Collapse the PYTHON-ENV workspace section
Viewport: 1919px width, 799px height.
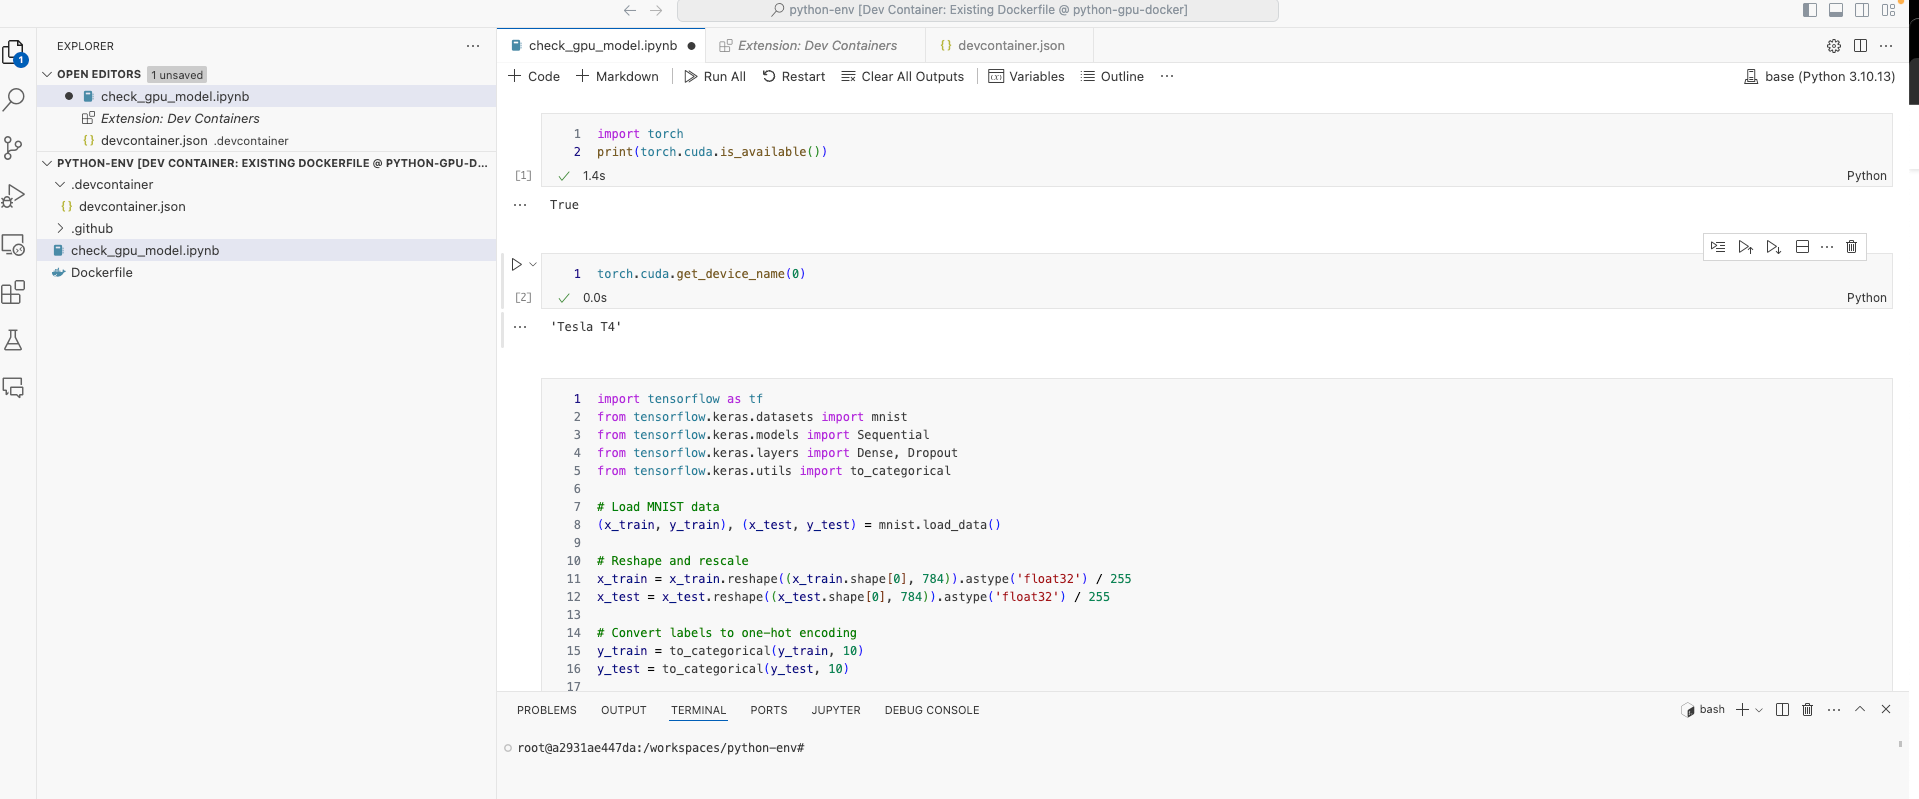click(x=47, y=163)
